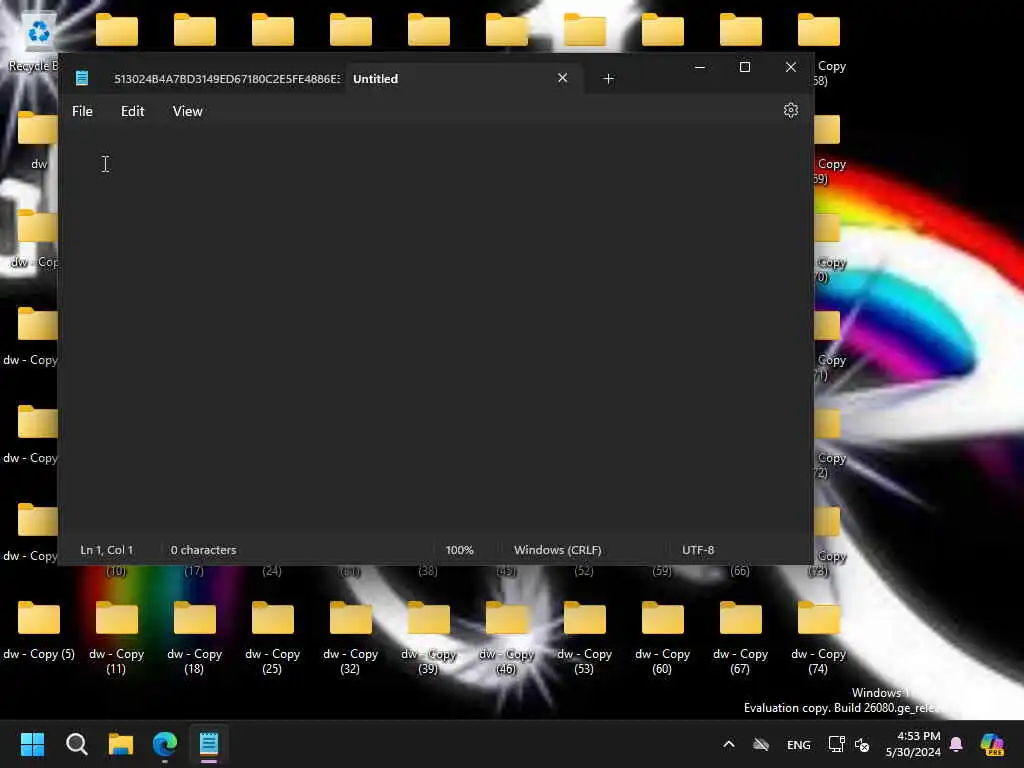Open the network tray icon
Image resolution: width=1024 pixels, height=768 pixels.
pyautogui.click(x=836, y=744)
